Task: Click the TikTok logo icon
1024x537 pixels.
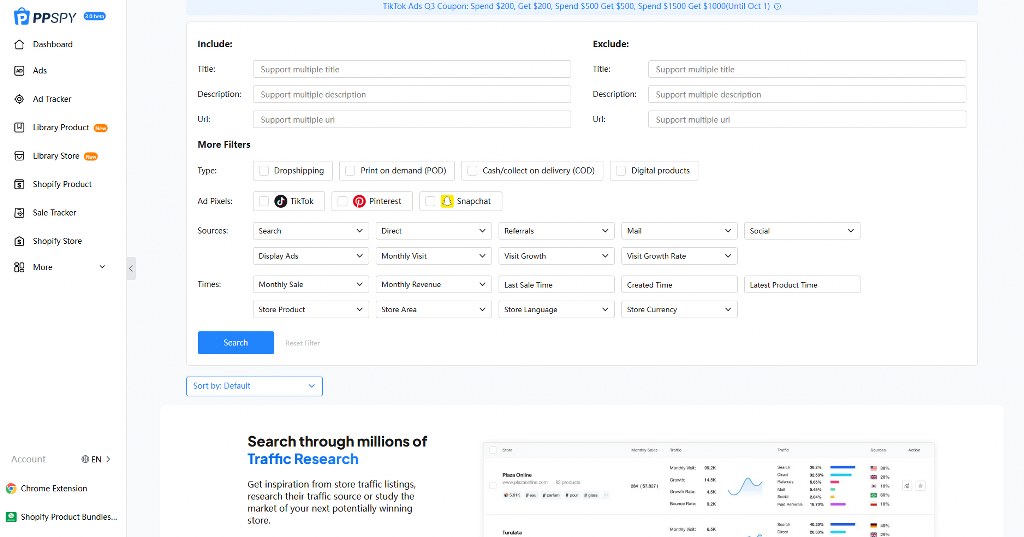Action: point(280,201)
